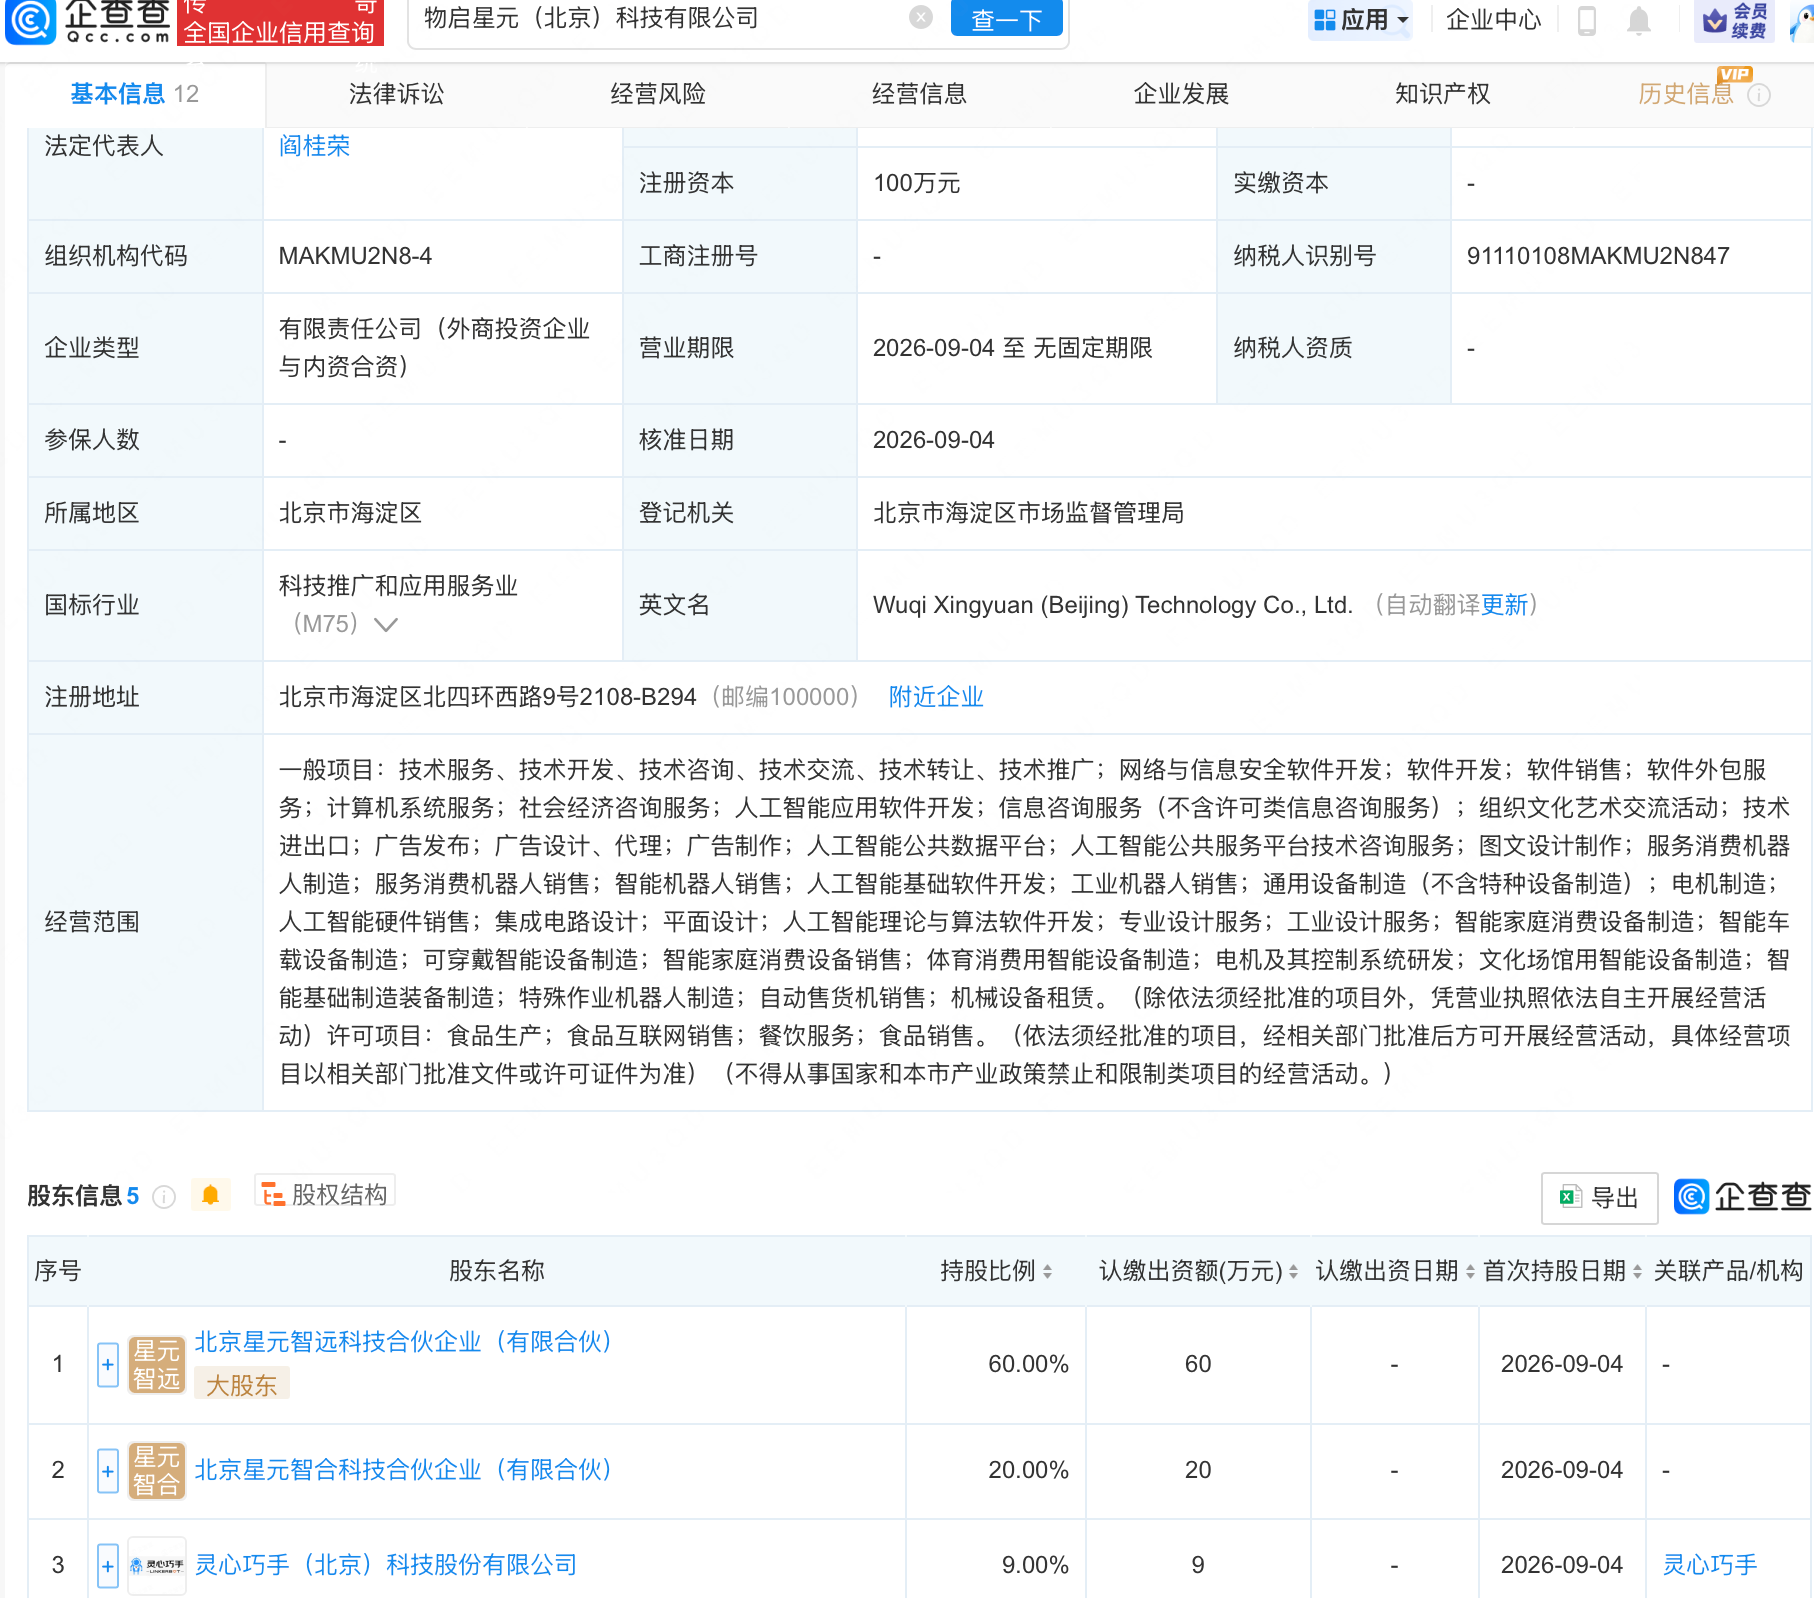This screenshot has height=1598, width=1814.
Task: Open legal representative 阎桂荣 link
Action: tap(314, 146)
